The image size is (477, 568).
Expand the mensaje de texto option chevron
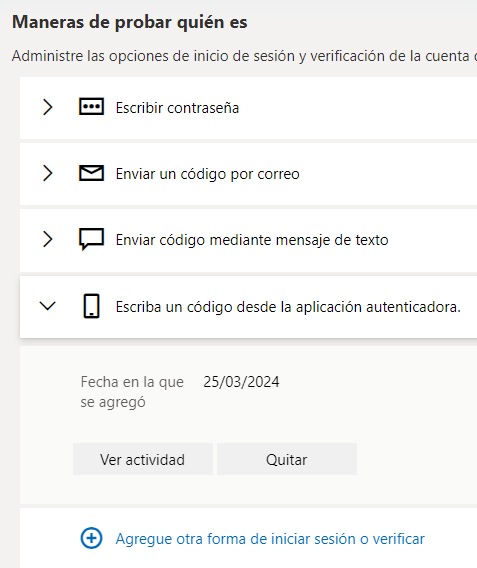48,239
